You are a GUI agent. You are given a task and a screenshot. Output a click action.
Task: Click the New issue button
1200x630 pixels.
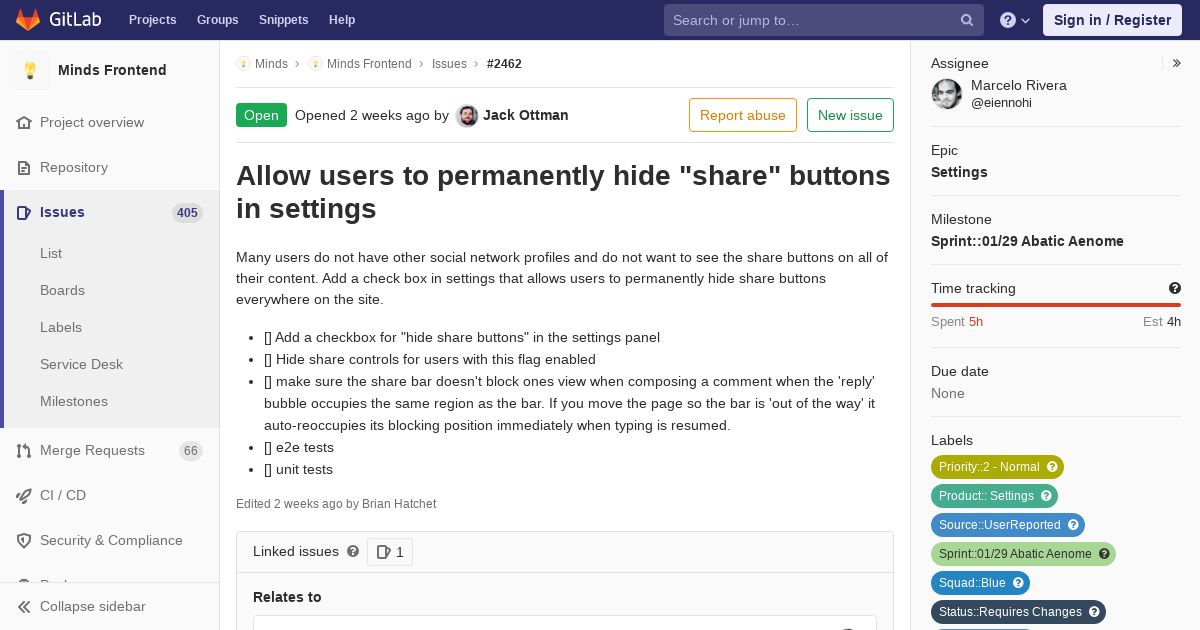850,115
